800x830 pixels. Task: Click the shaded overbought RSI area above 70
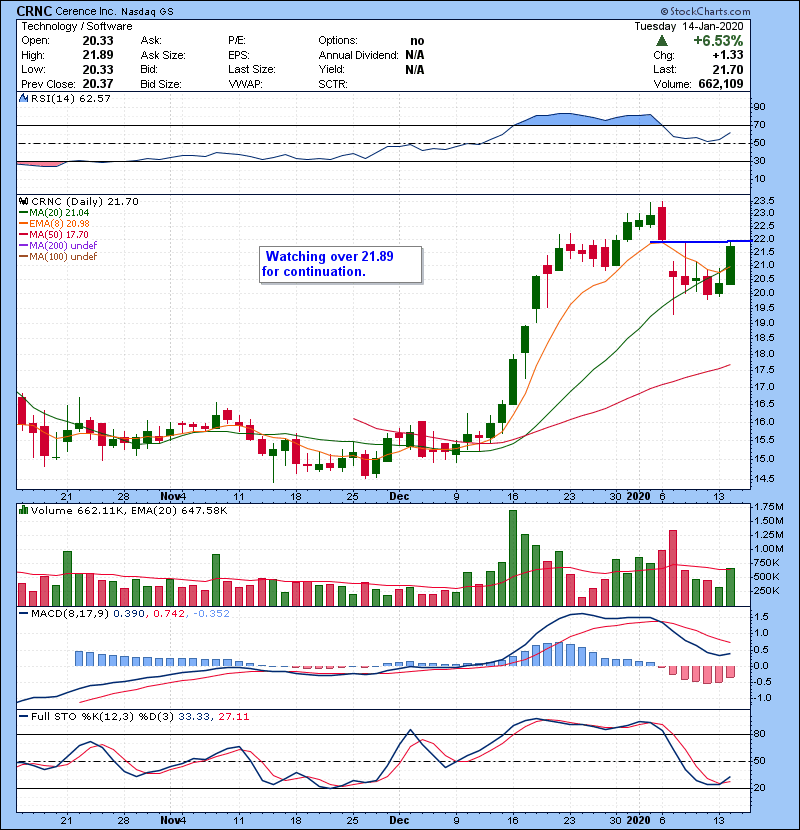tap(588, 119)
